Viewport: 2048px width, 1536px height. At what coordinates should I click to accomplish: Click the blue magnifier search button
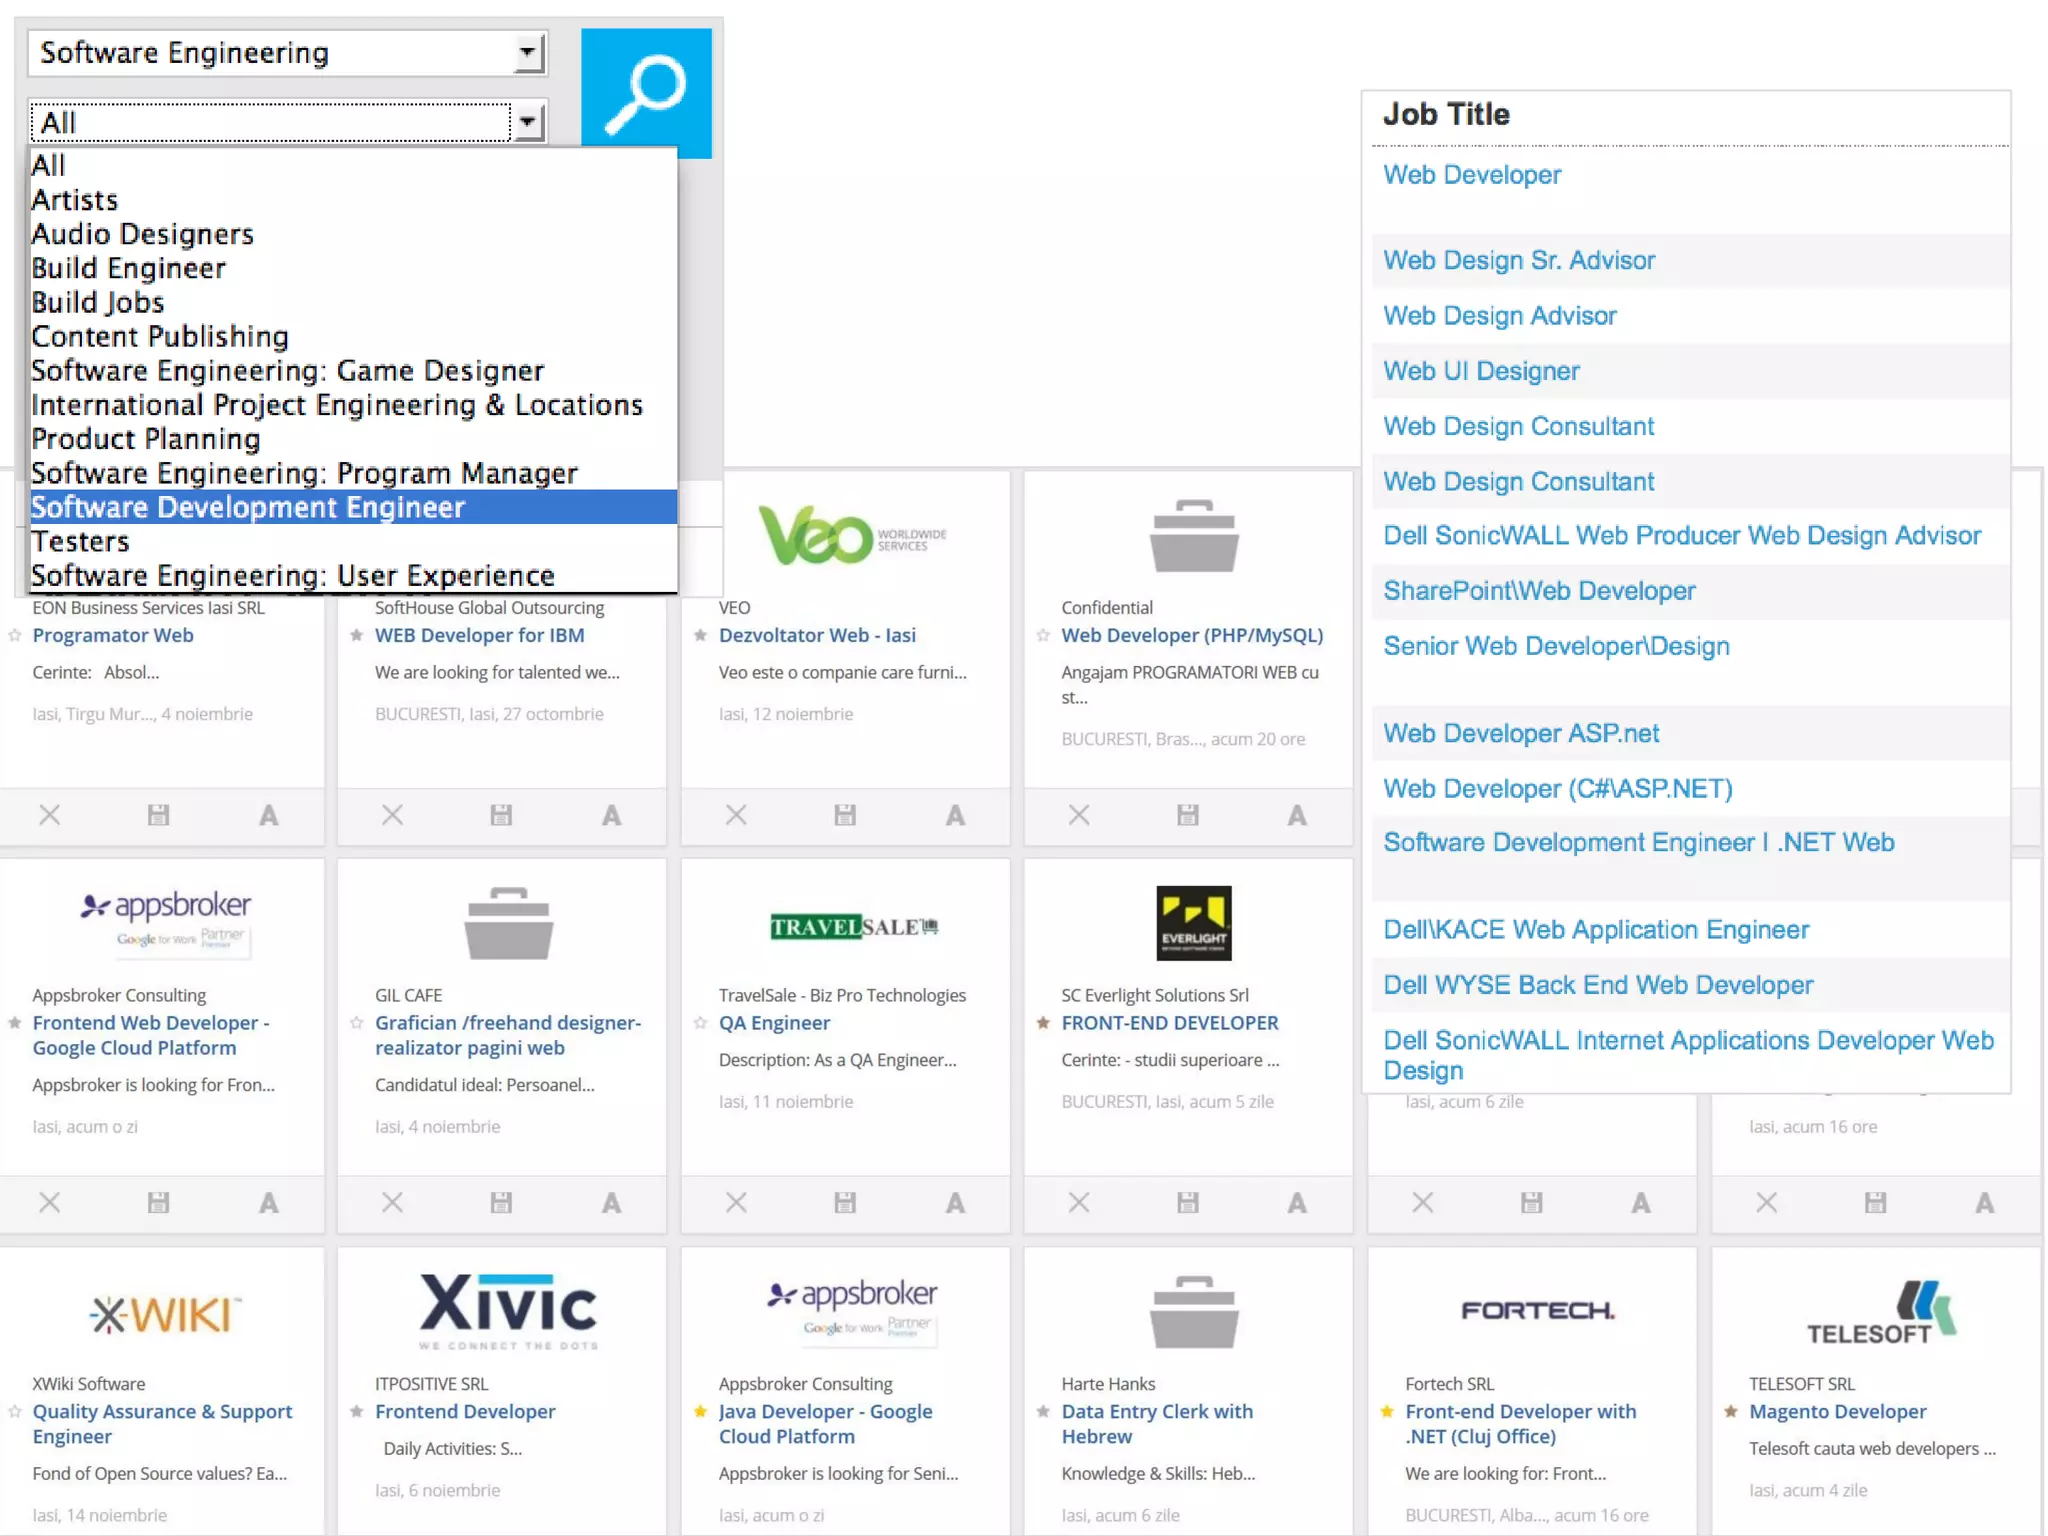tap(646, 92)
